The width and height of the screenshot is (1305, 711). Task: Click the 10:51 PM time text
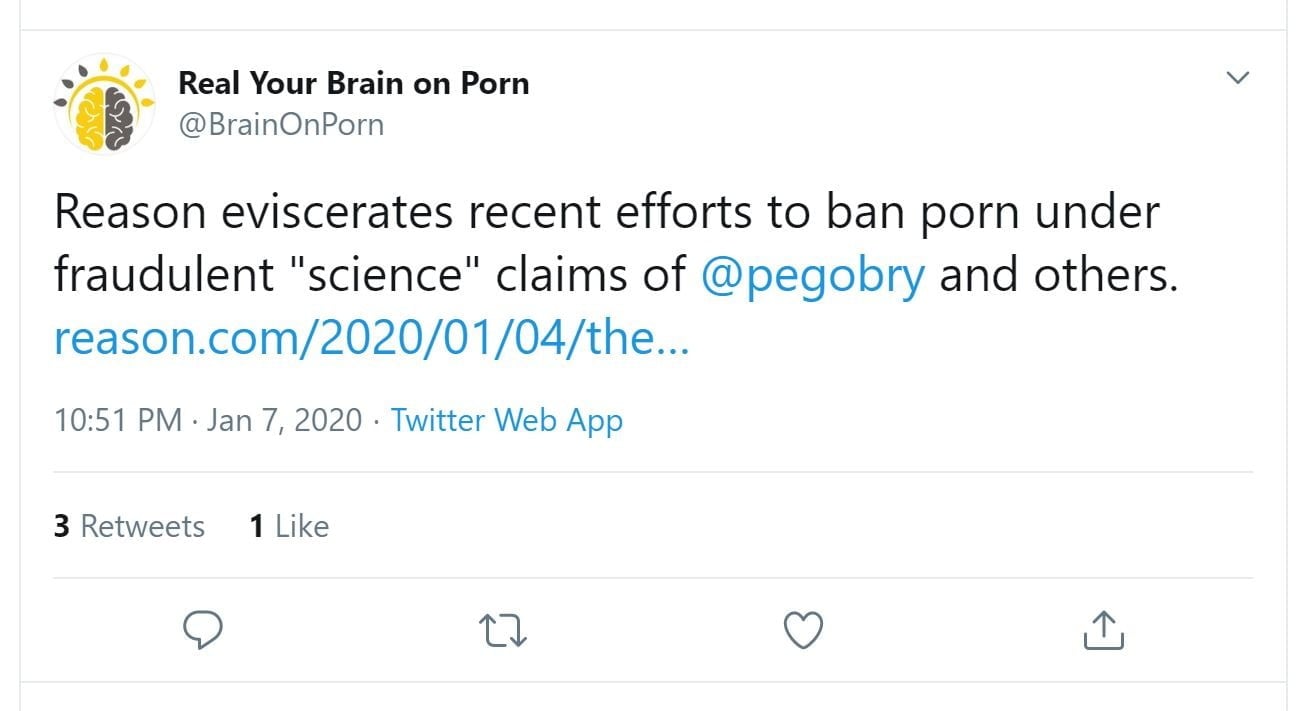(118, 420)
